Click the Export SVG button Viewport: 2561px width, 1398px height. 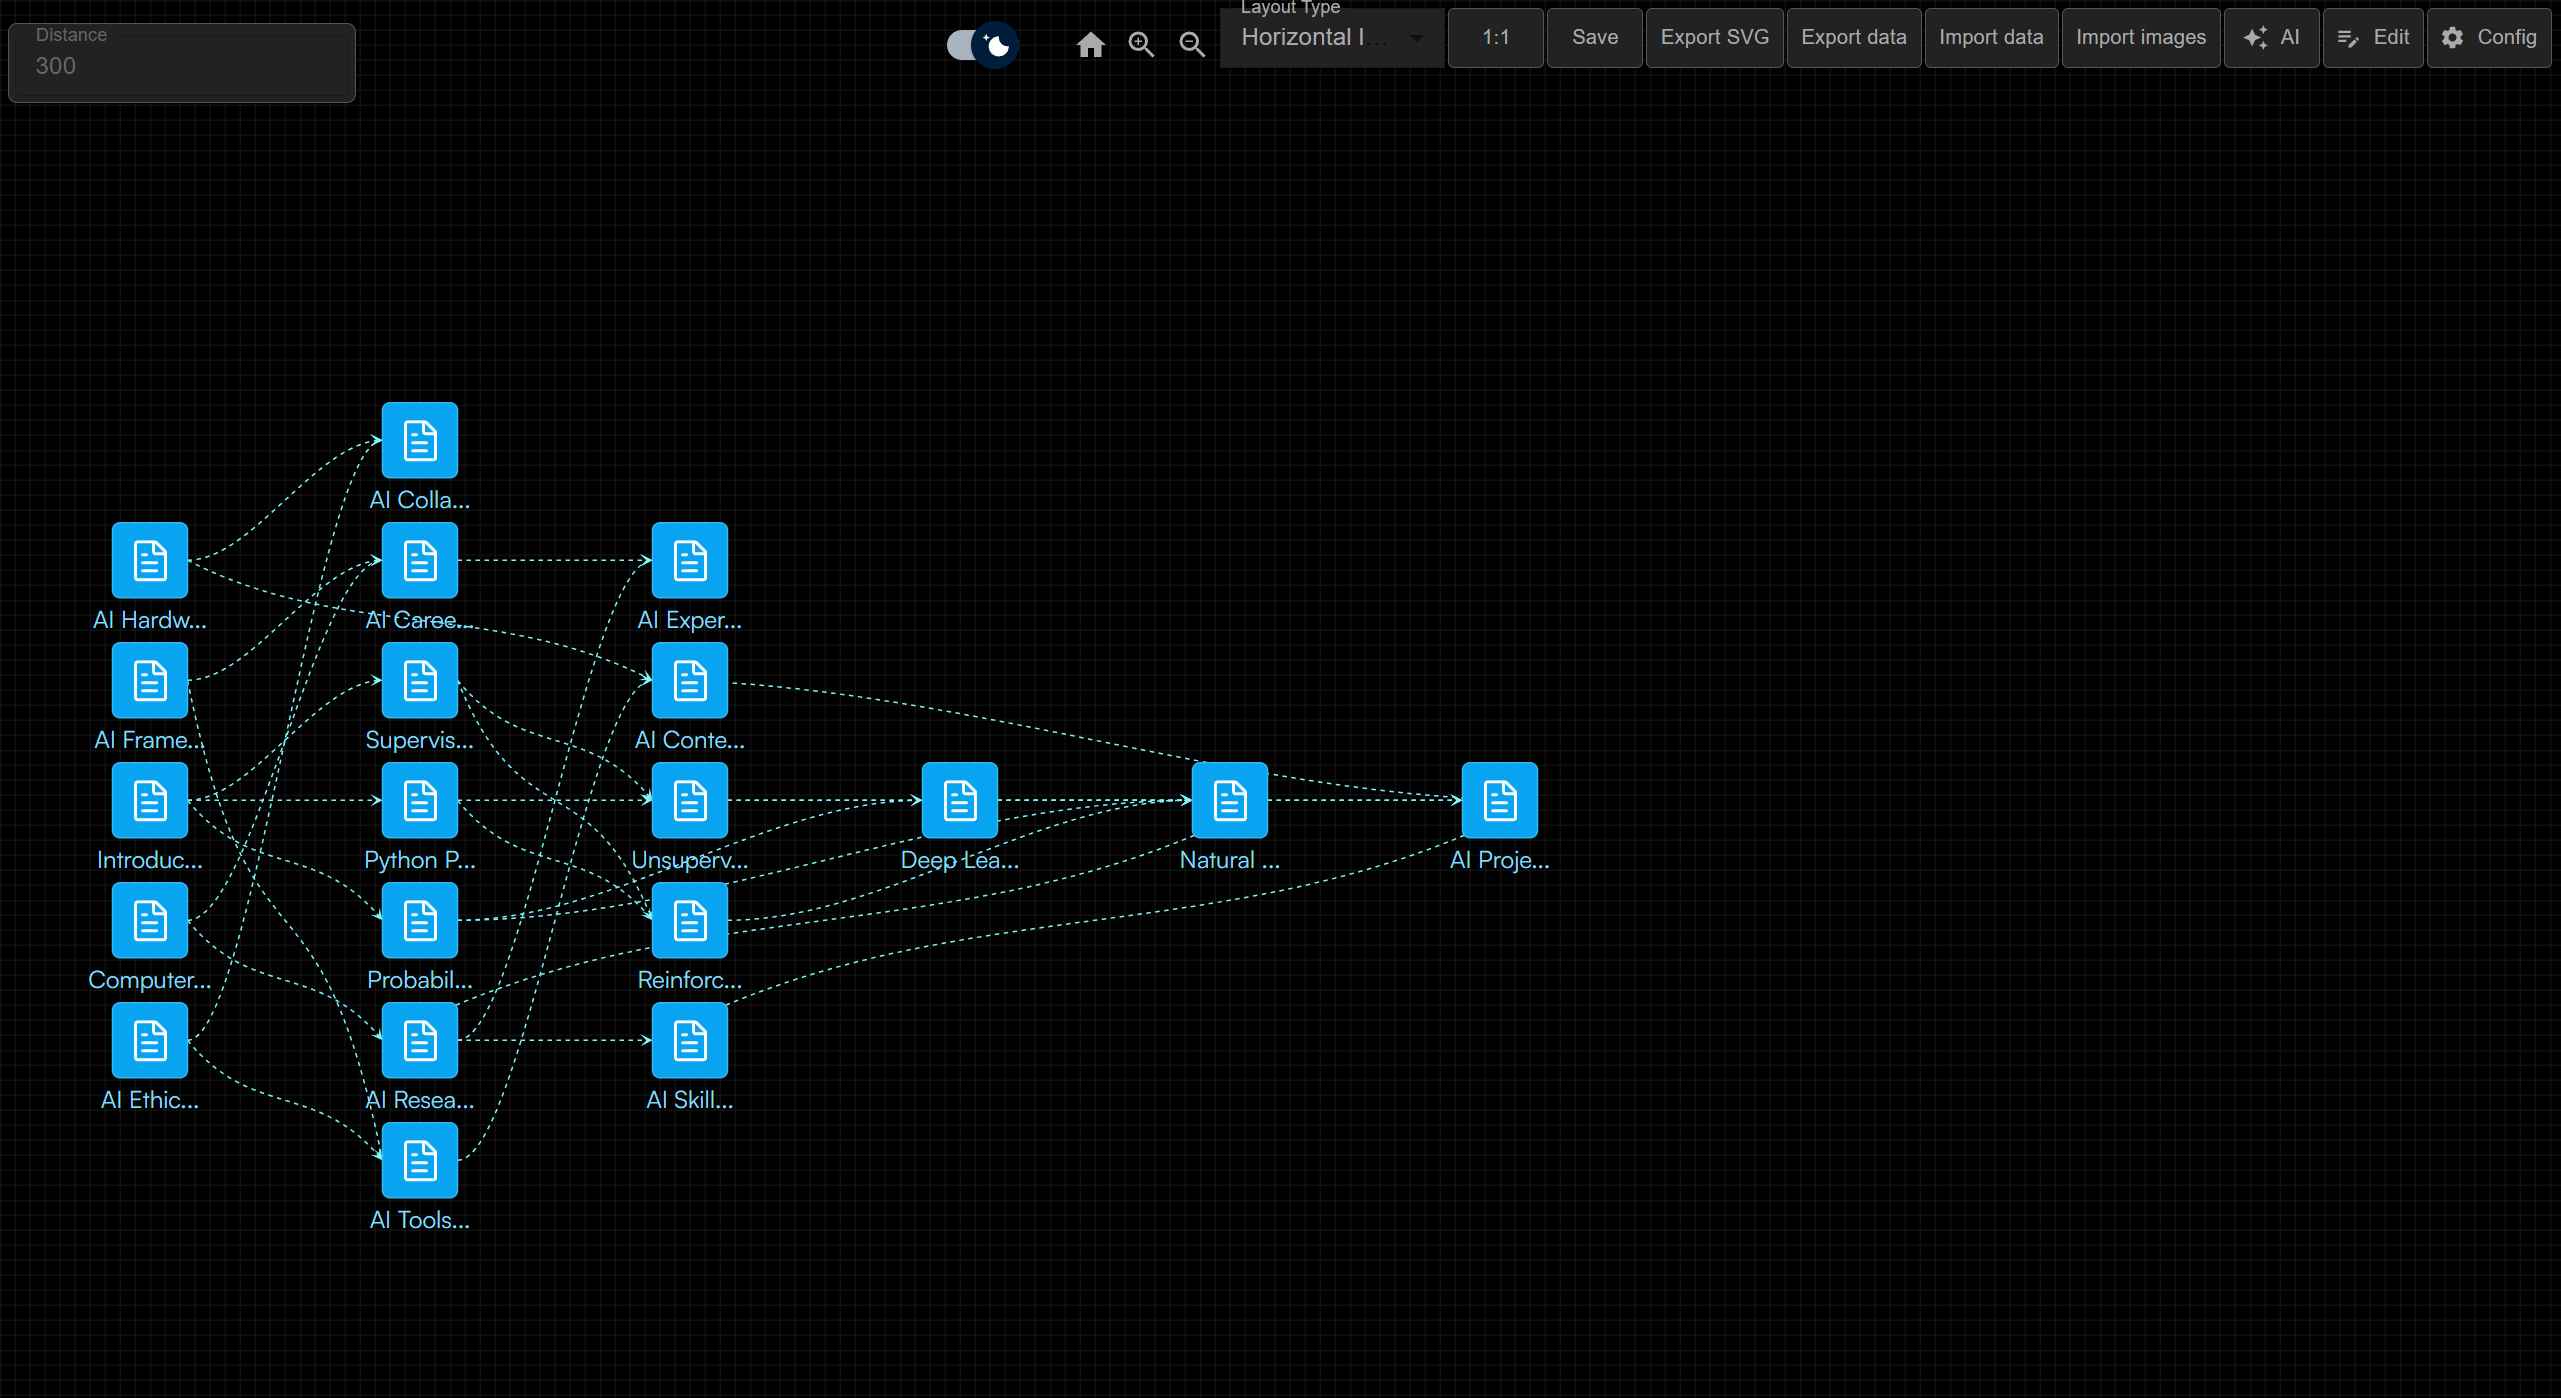1714,38
